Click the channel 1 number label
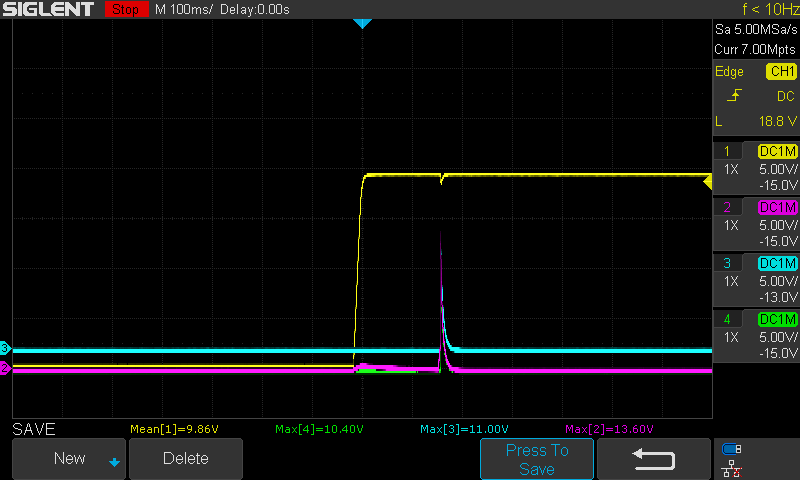 (727, 151)
